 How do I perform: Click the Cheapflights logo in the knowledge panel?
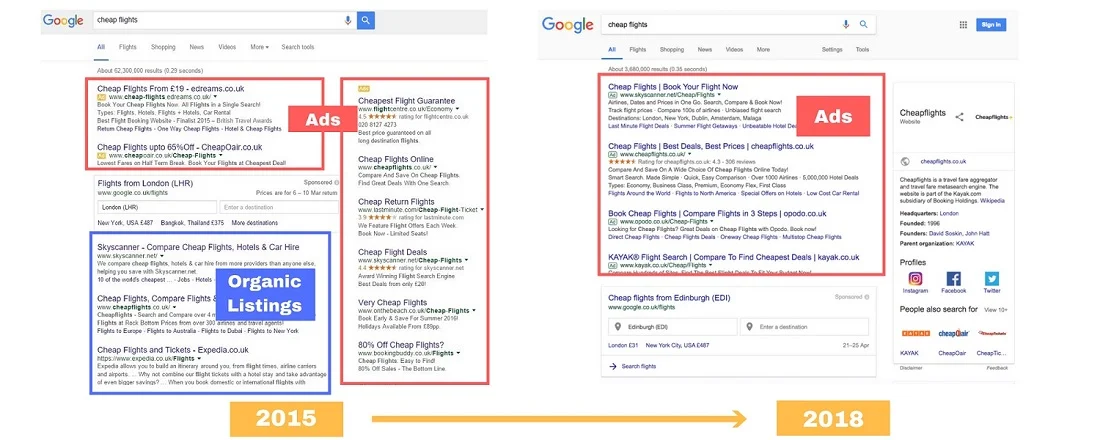pyautogui.click(x=993, y=117)
